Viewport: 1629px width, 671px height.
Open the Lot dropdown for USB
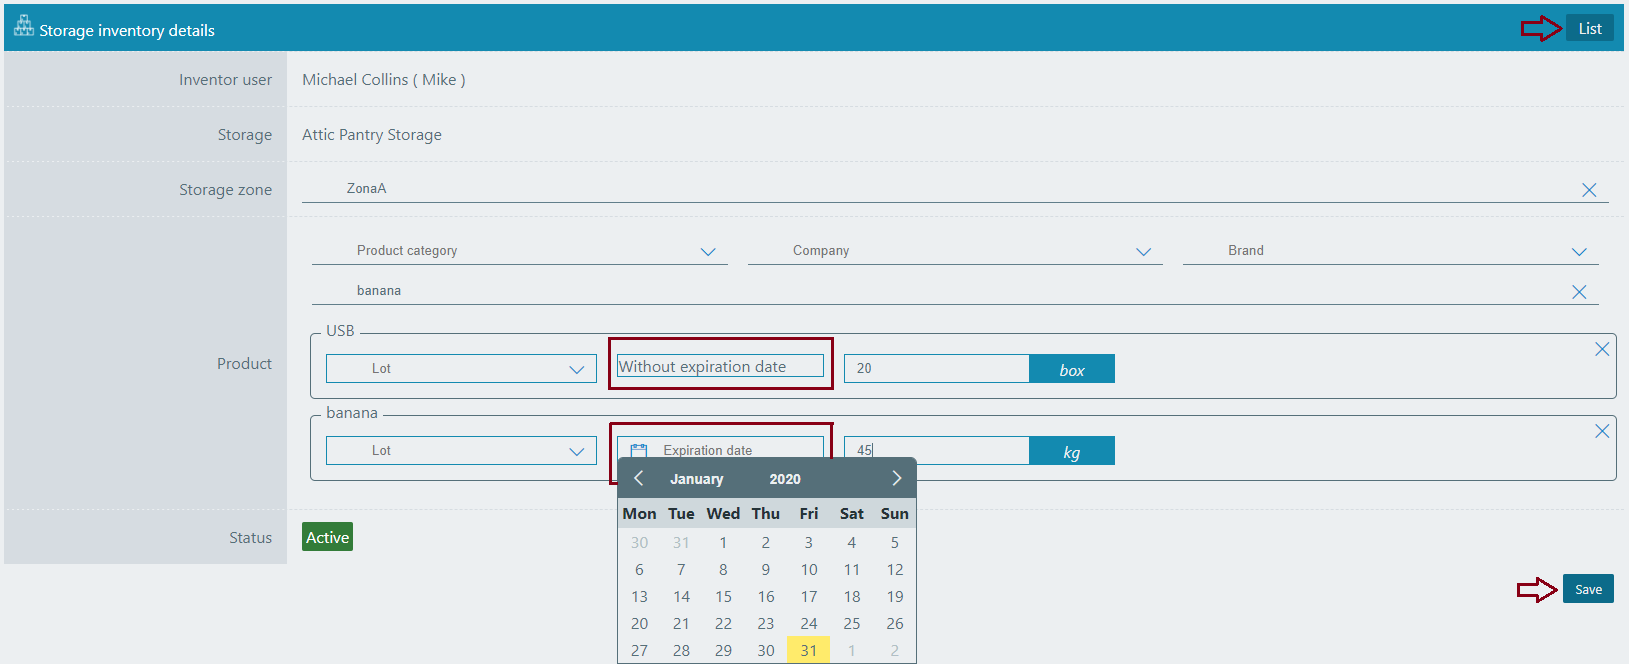tap(576, 369)
